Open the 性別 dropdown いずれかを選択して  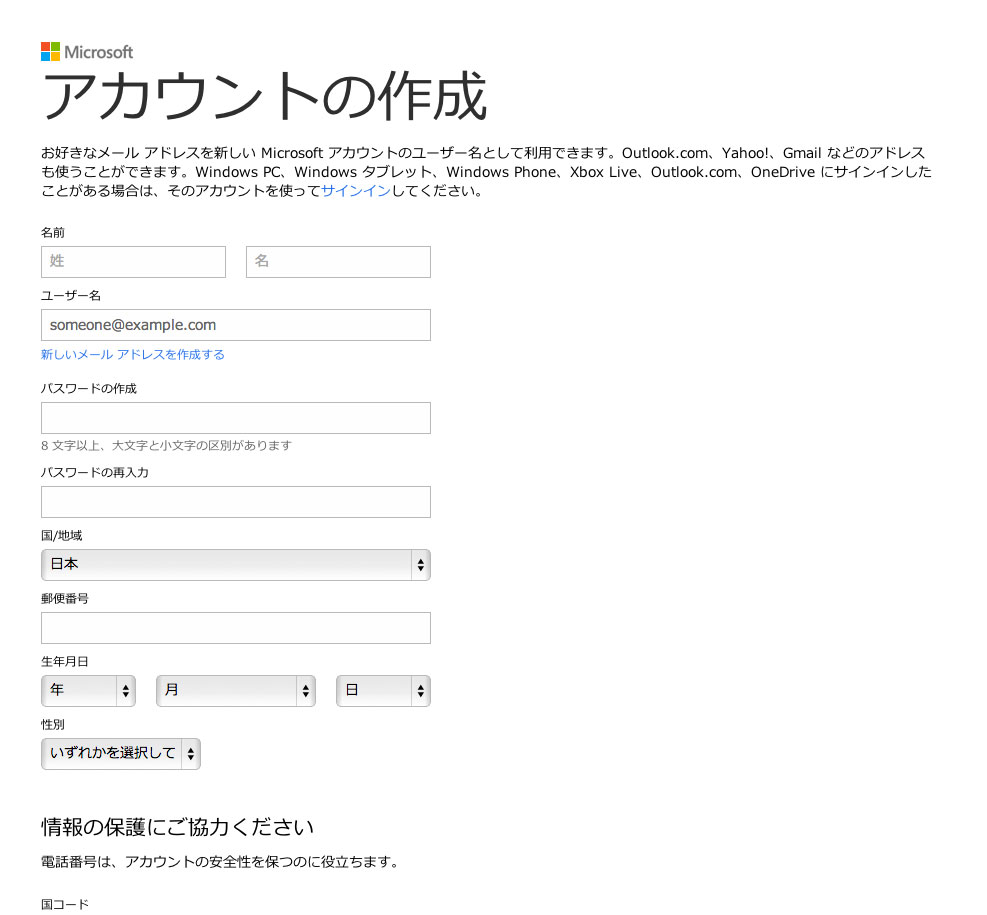pyautogui.click(x=121, y=753)
